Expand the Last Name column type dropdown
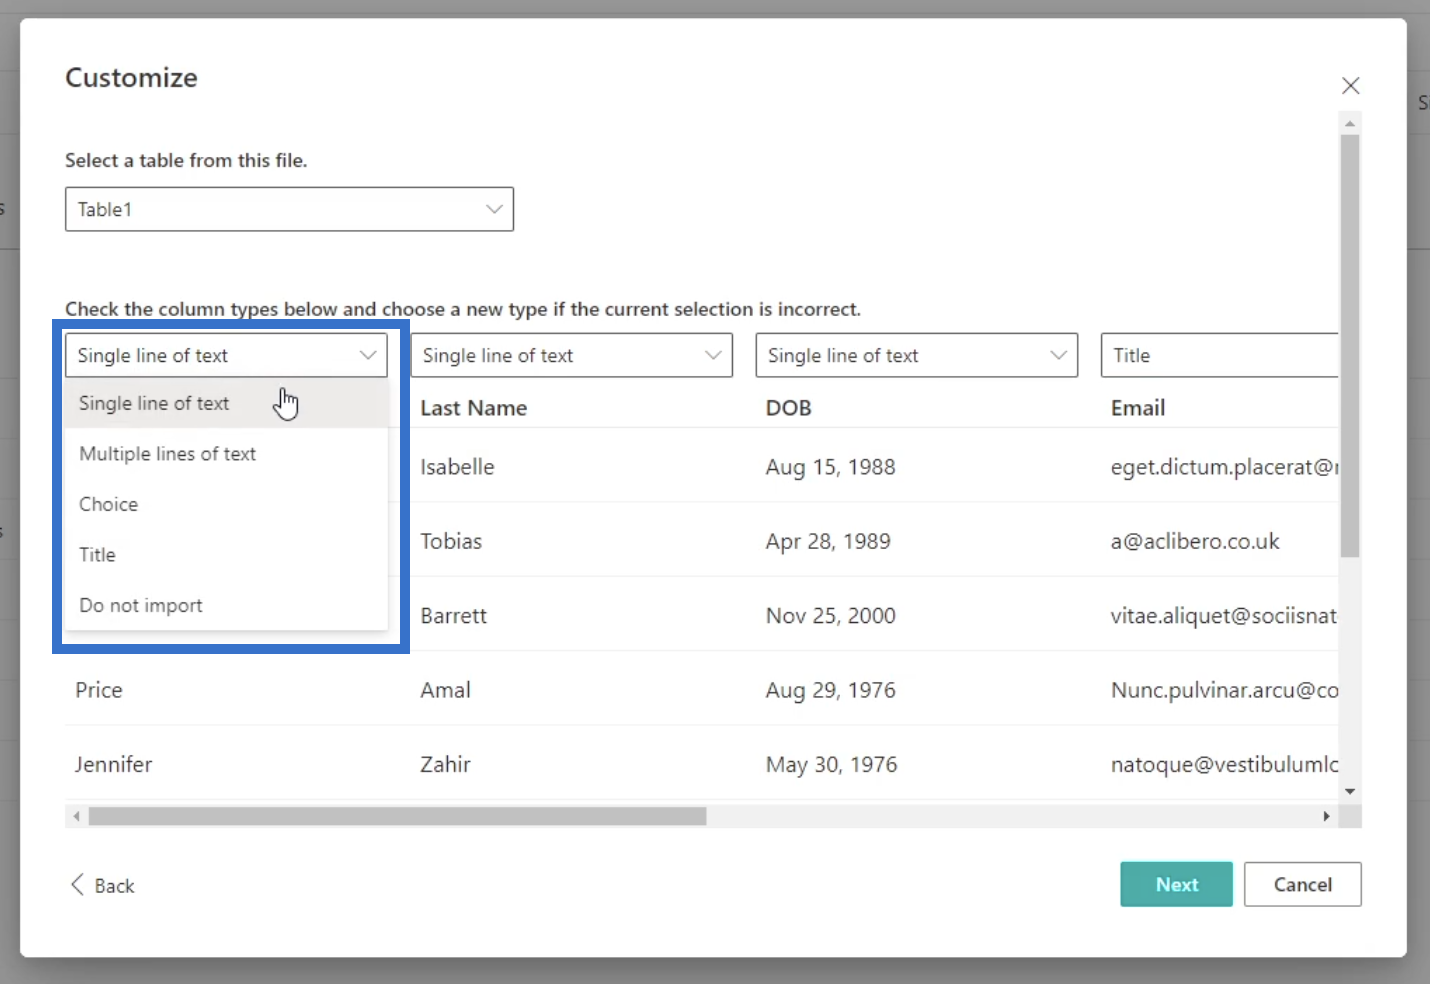This screenshot has height=984, width=1430. tap(571, 355)
